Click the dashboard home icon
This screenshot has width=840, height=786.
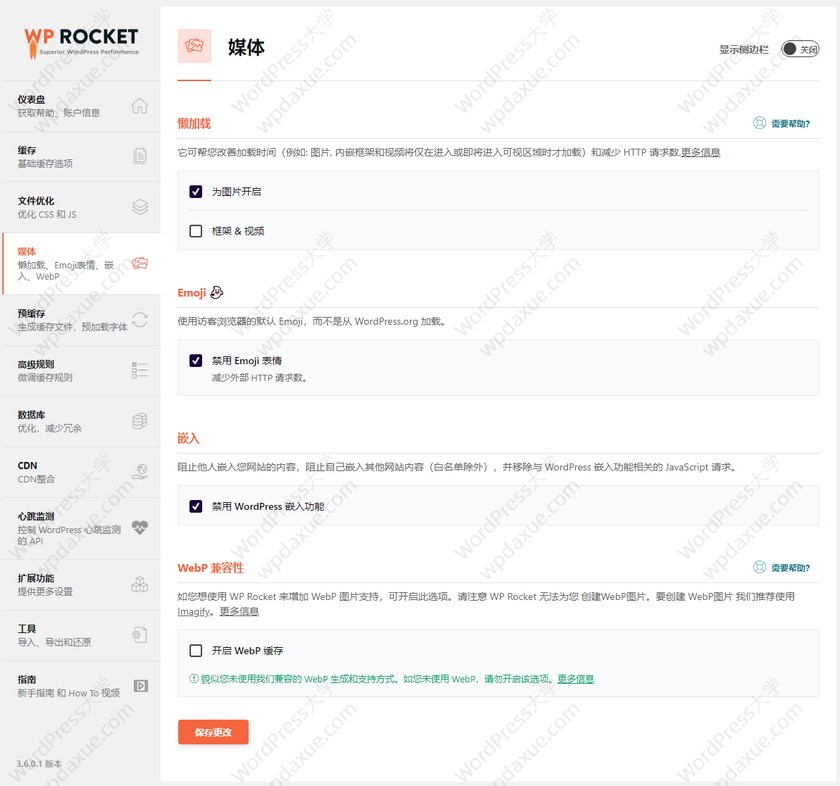pos(140,106)
